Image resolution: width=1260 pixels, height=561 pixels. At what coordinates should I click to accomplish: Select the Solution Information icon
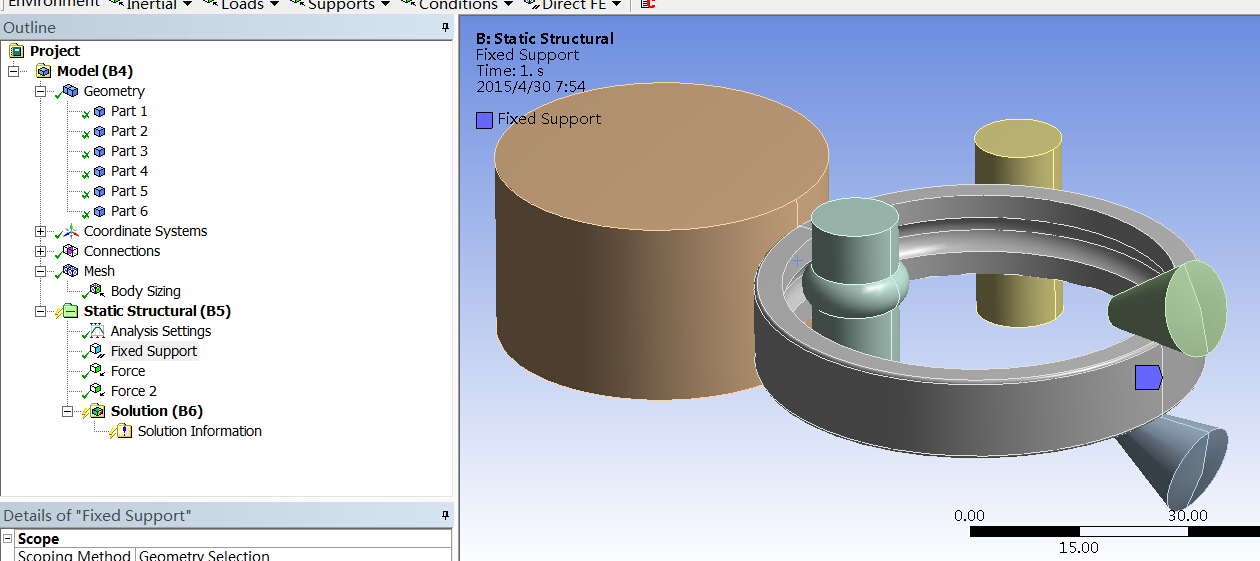pos(124,431)
